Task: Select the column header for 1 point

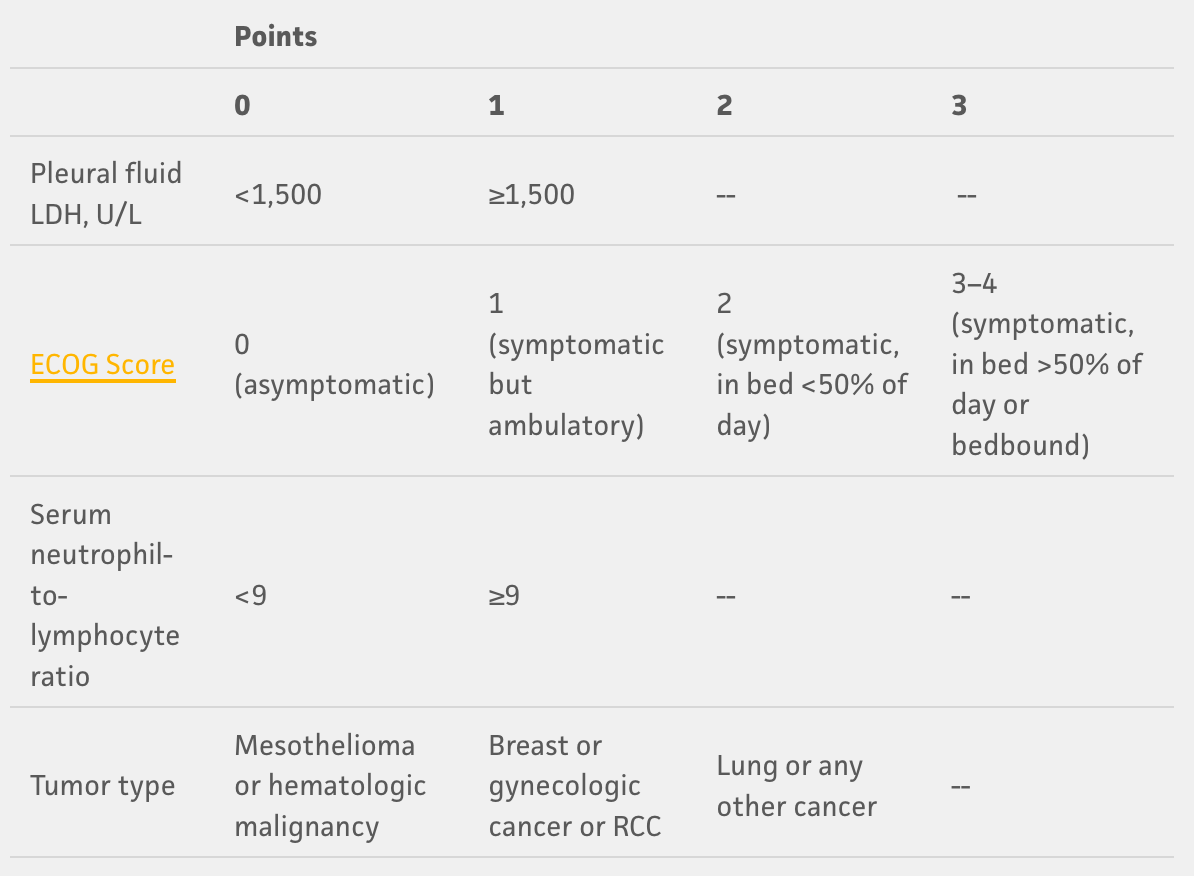Action: [497, 105]
